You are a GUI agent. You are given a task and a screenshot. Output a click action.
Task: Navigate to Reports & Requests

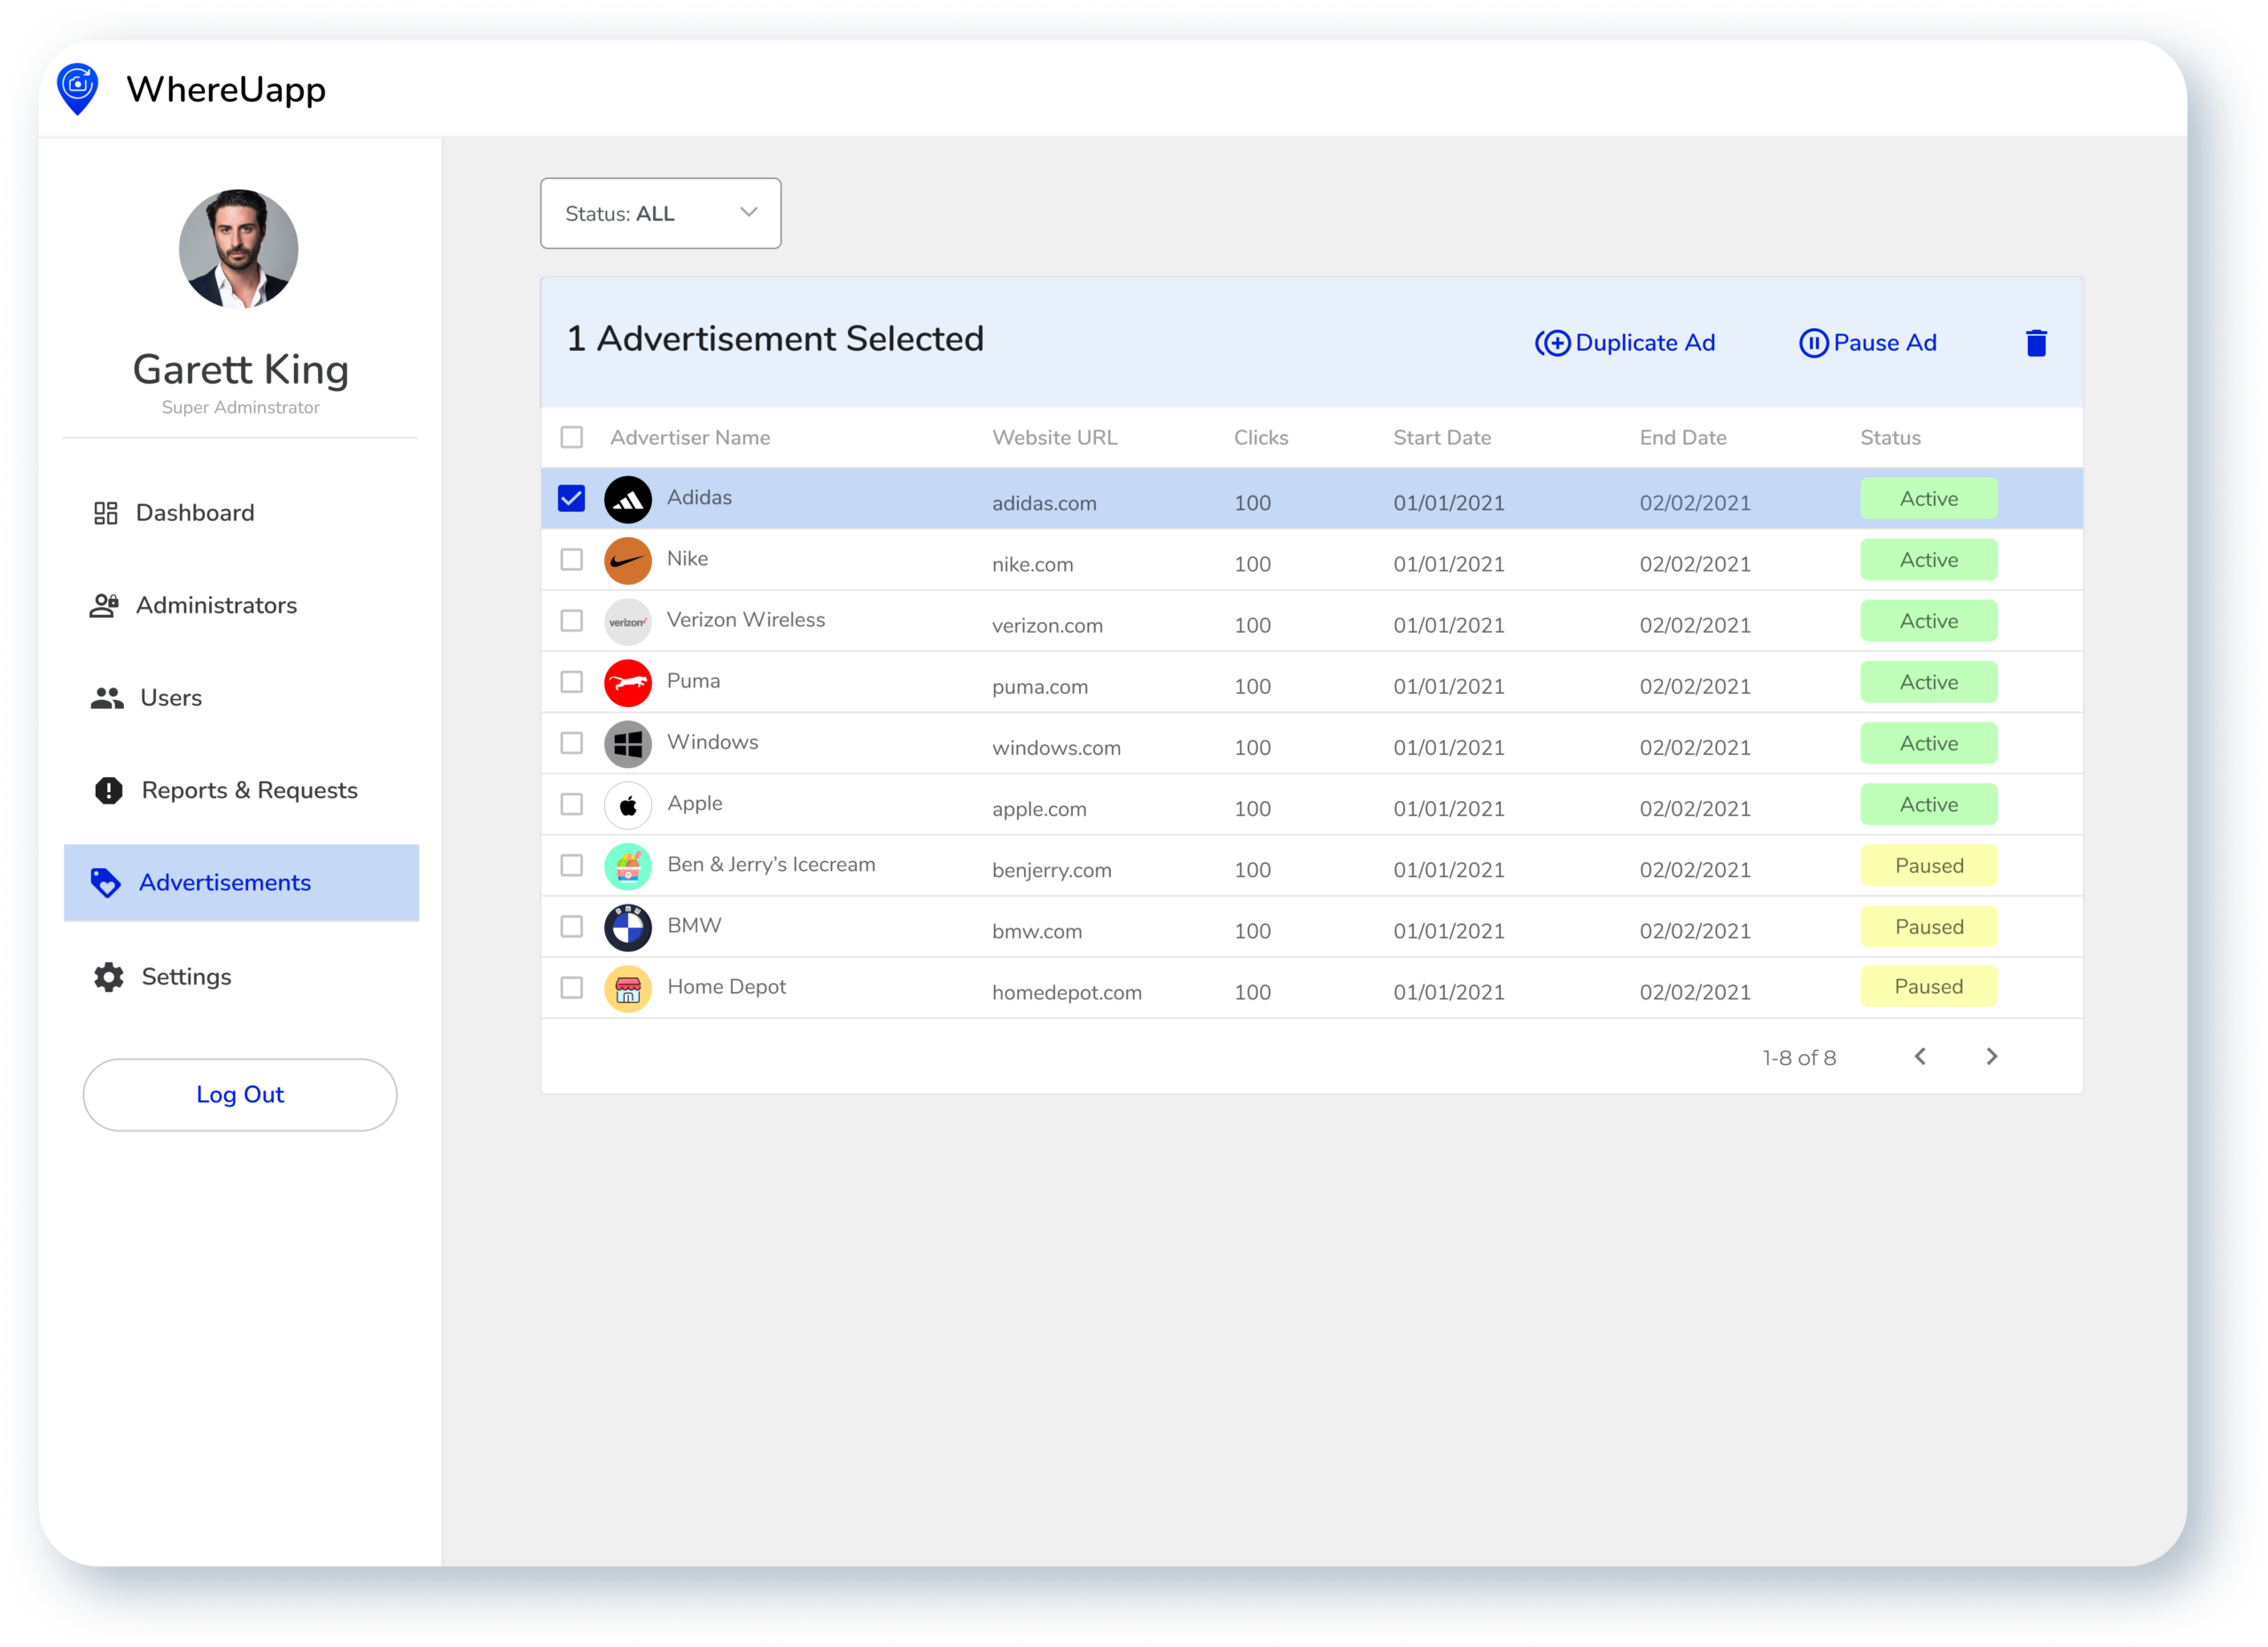click(x=248, y=790)
